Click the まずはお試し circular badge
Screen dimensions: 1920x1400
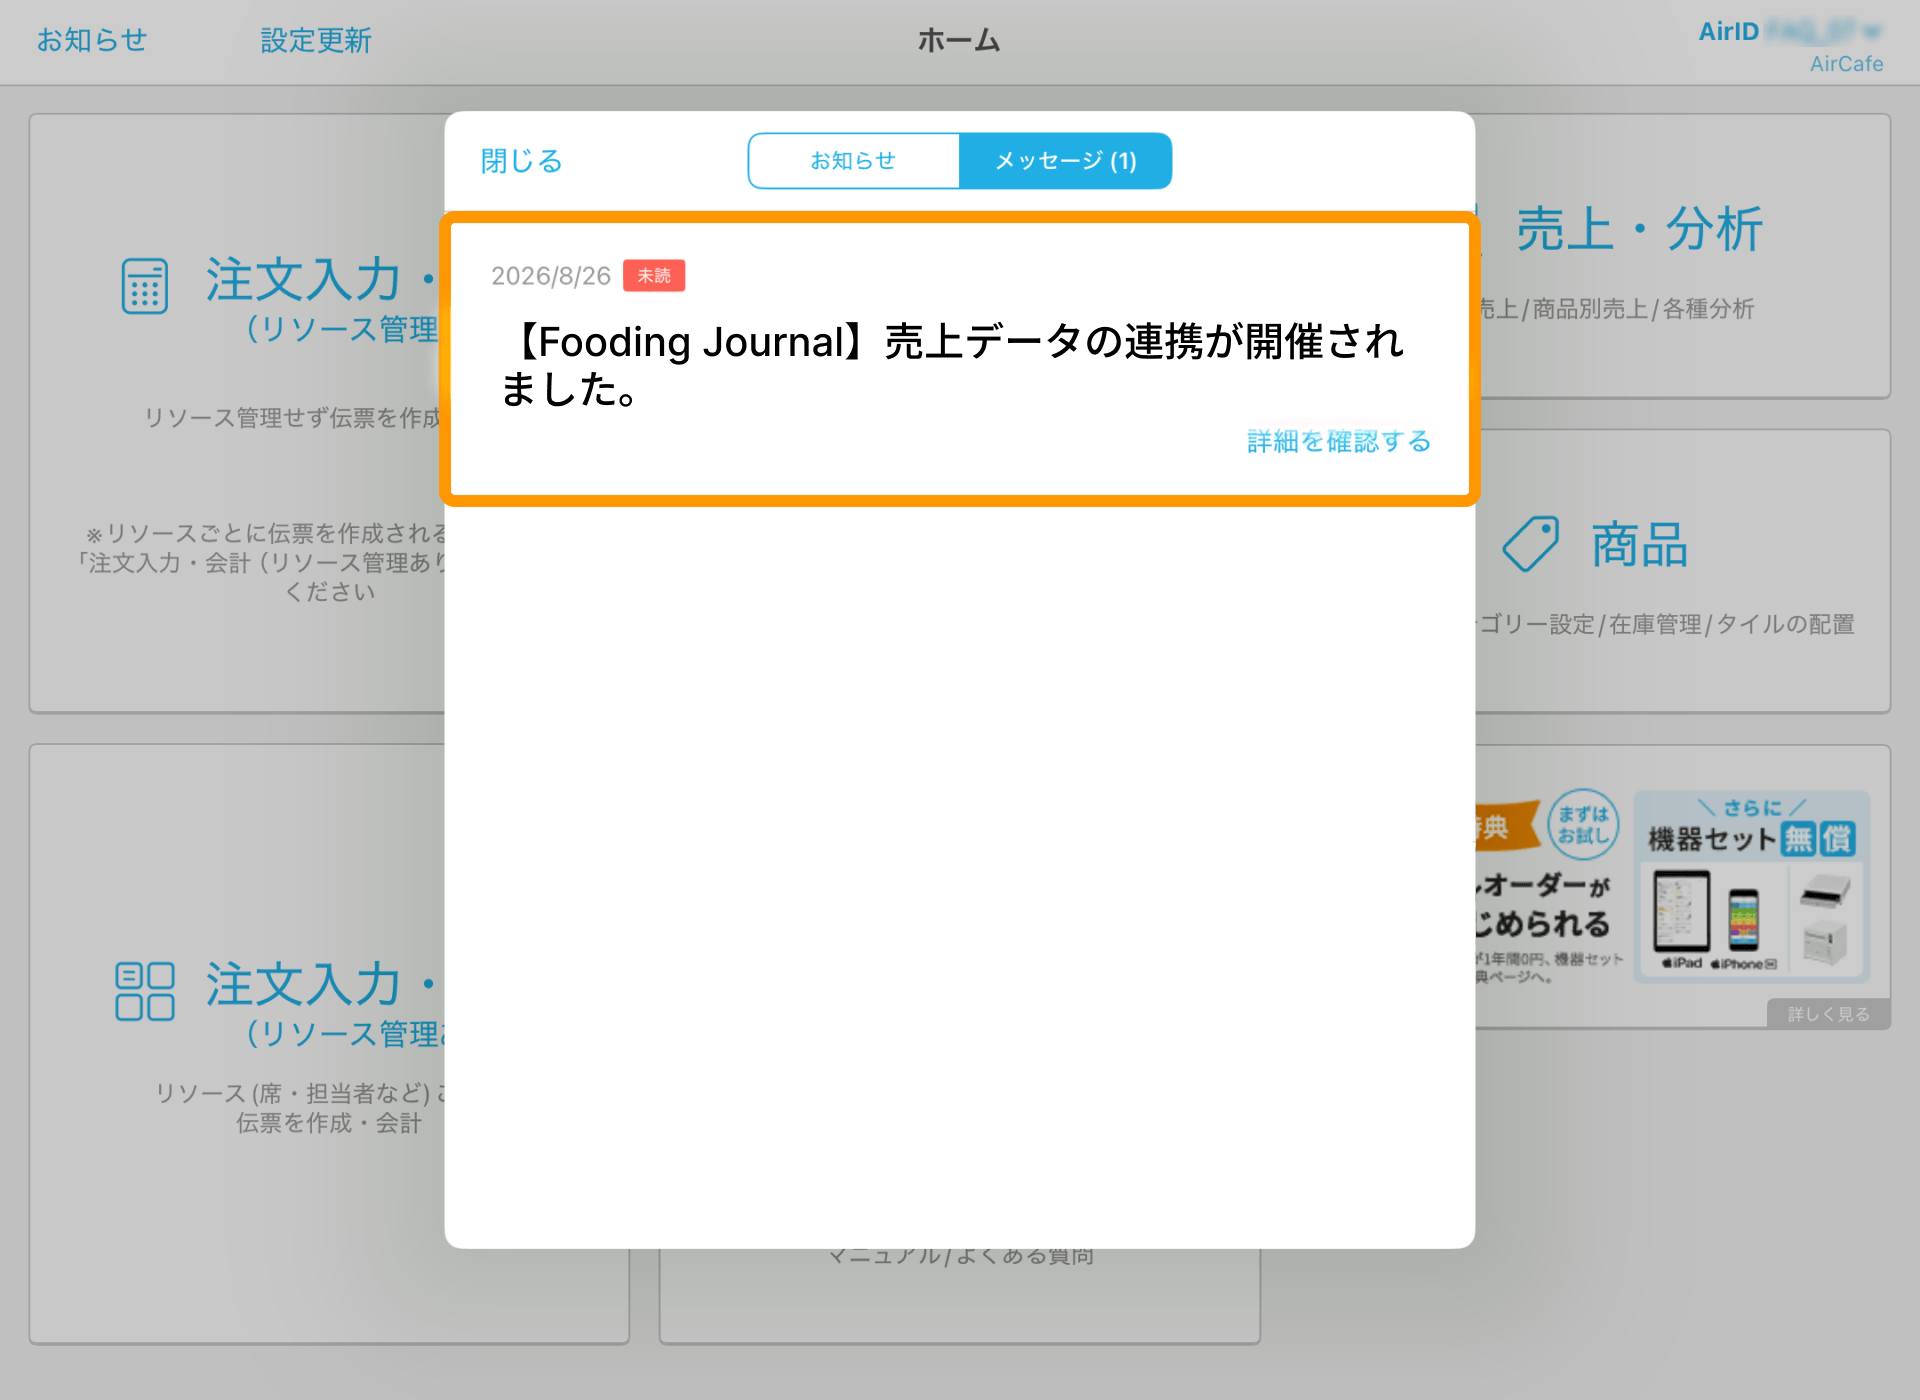(1583, 825)
